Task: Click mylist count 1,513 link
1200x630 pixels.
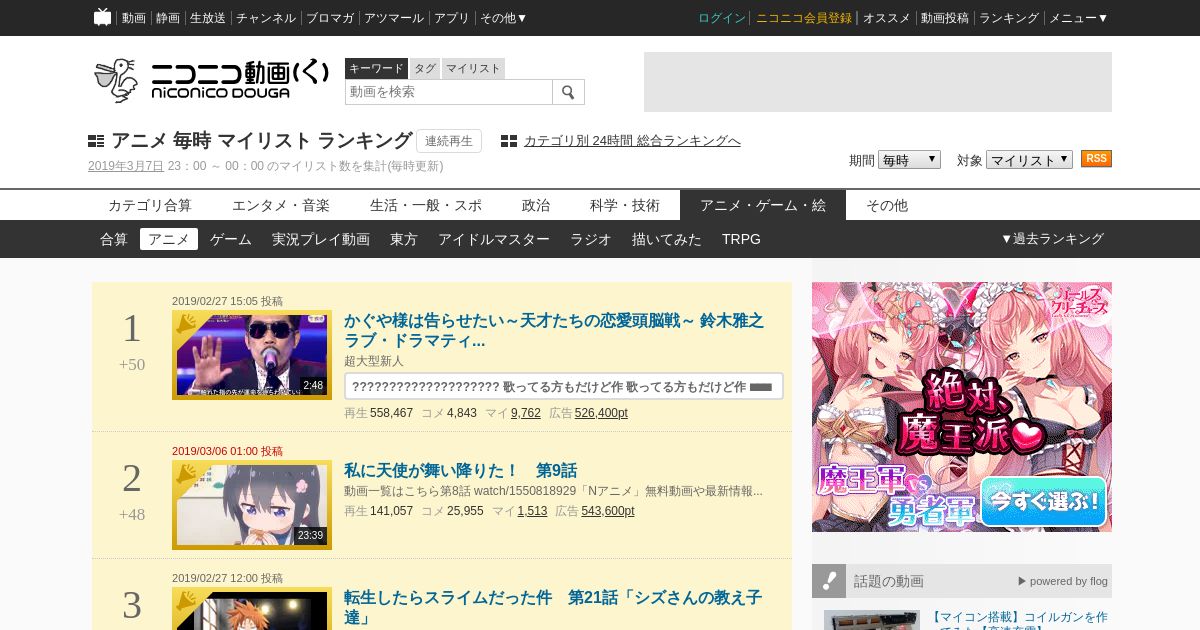Action: [532, 511]
